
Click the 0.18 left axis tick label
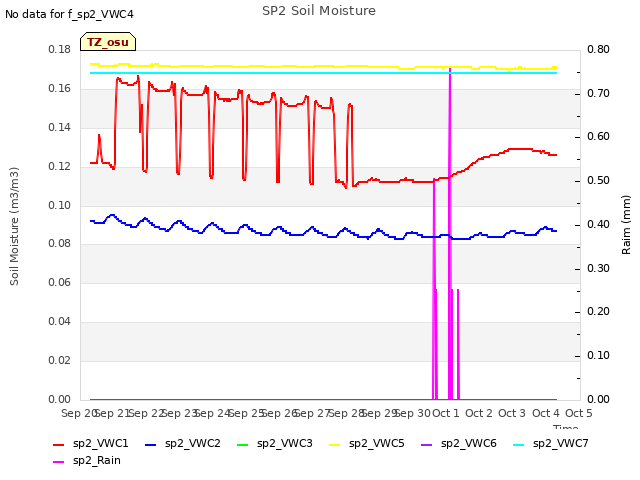pyautogui.click(x=60, y=50)
